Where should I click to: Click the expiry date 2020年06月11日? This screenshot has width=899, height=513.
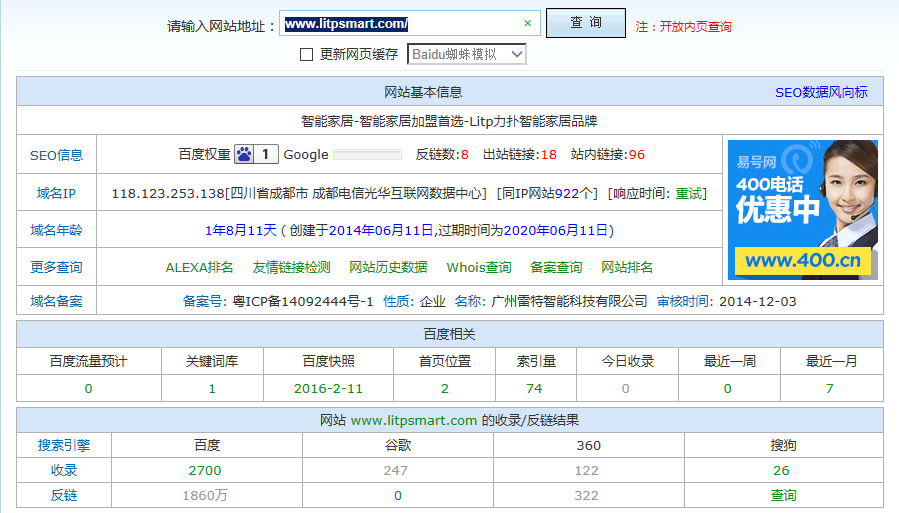556,230
